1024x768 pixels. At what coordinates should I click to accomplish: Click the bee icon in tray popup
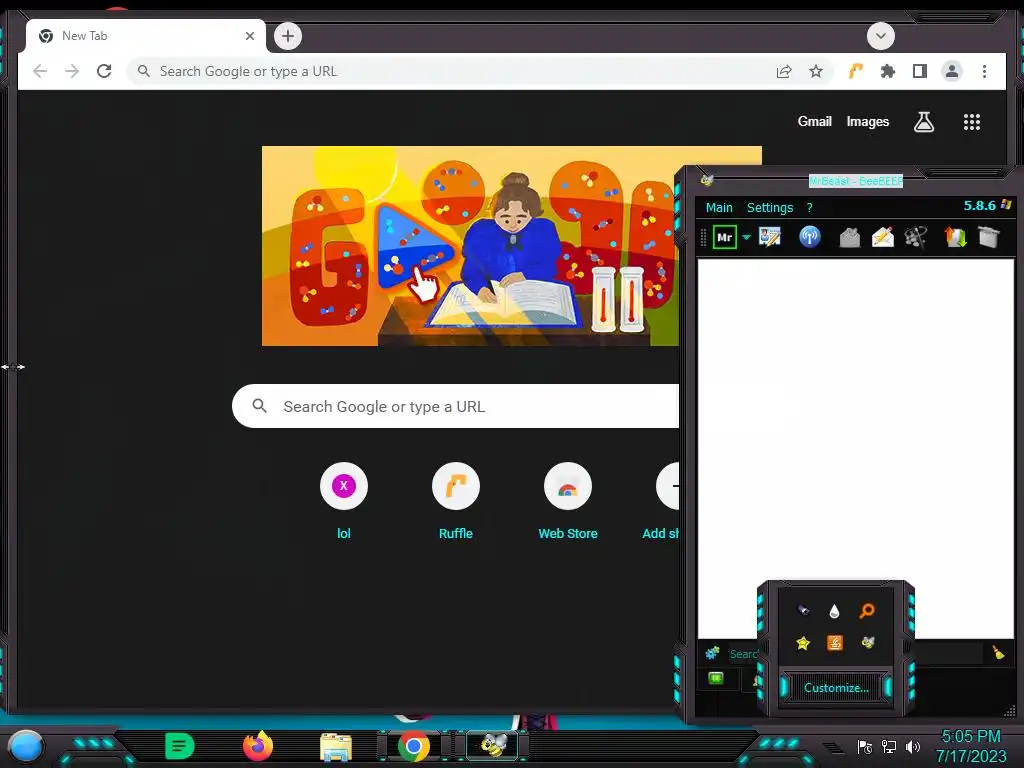tap(867, 643)
